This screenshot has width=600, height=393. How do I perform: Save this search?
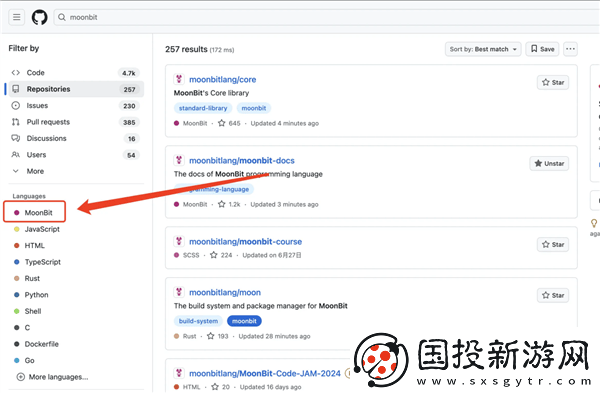click(x=542, y=49)
